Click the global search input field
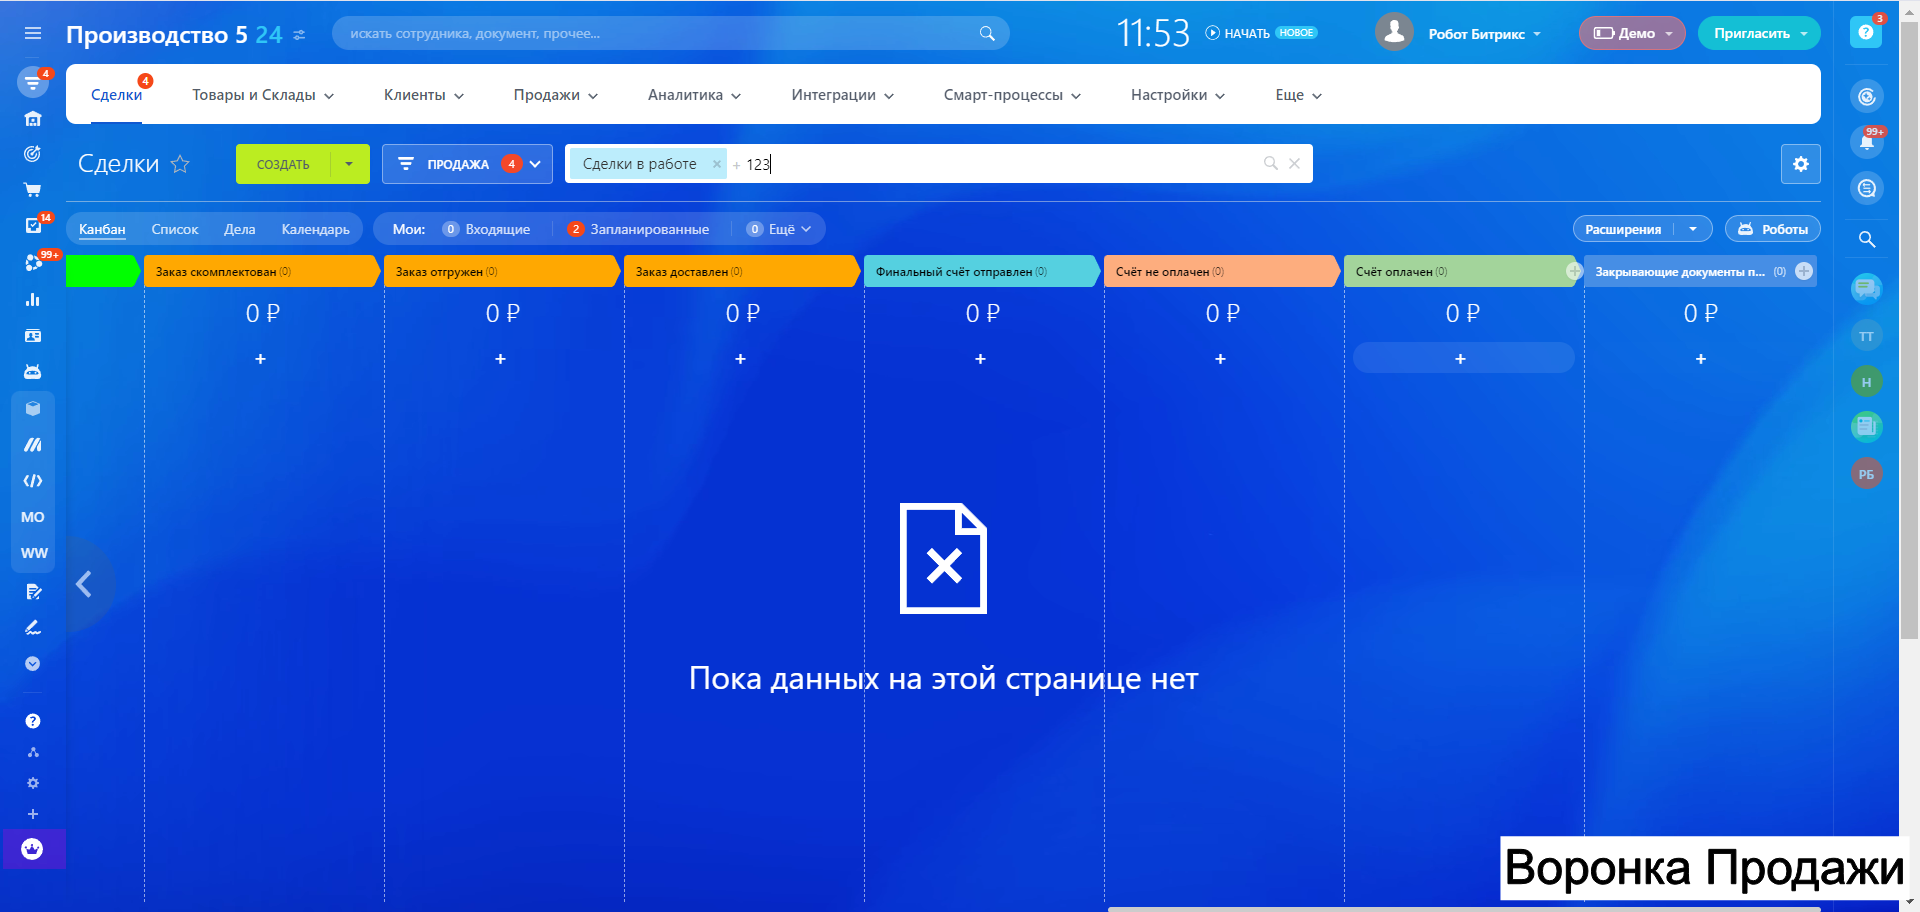The height and width of the screenshot is (912, 1920). point(670,33)
